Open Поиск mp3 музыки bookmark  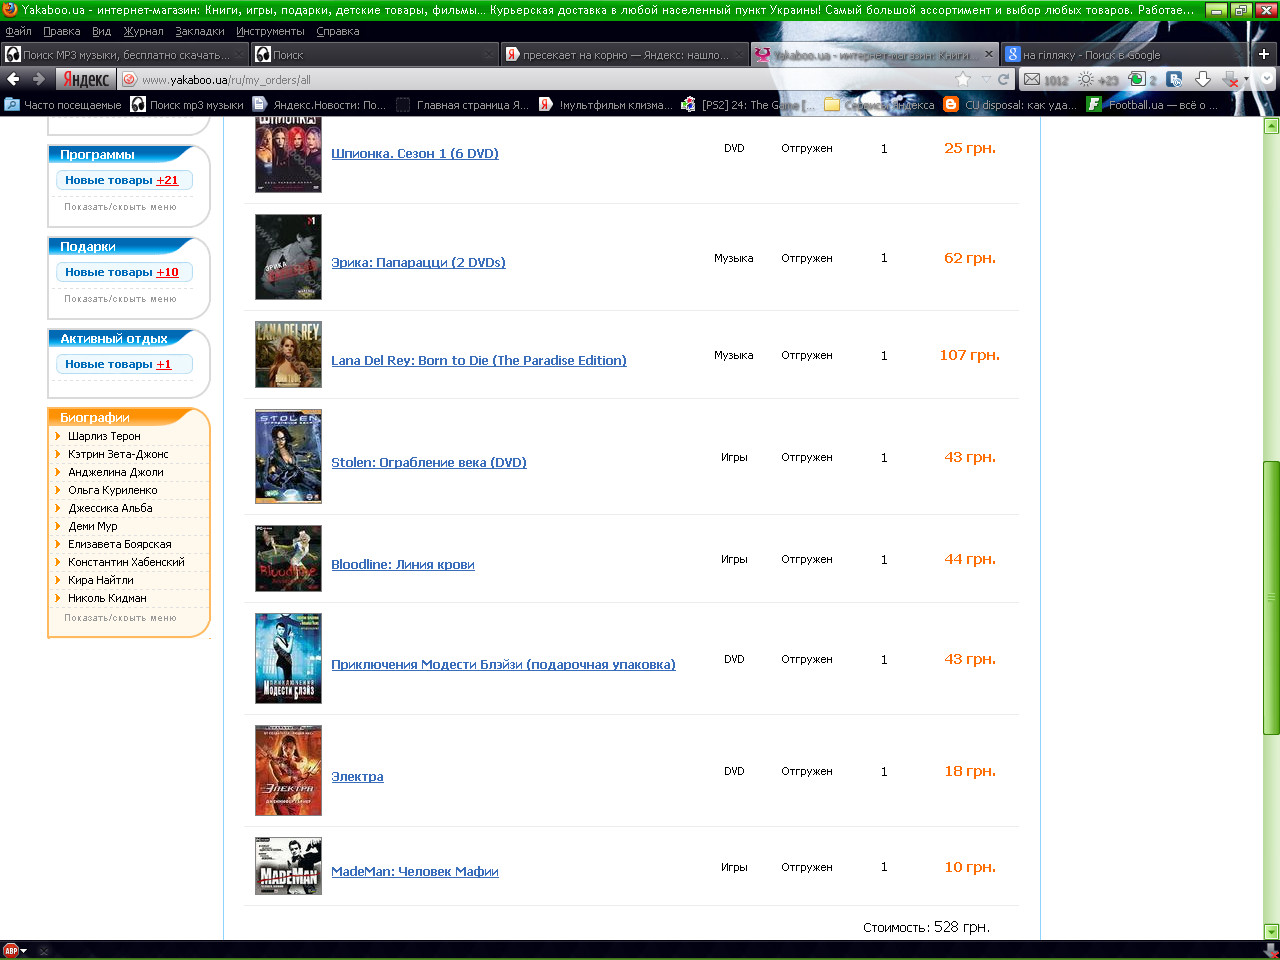tap(188, 104)
